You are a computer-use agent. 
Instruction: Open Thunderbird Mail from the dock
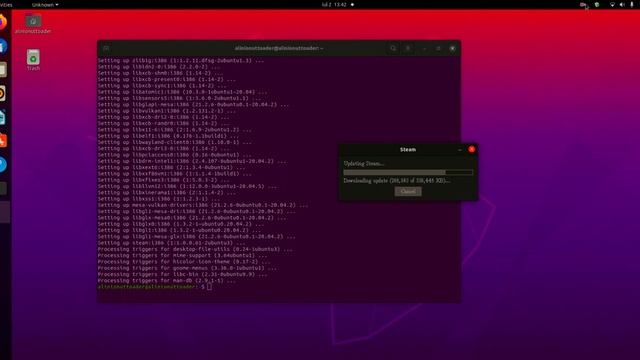[2, 46]
